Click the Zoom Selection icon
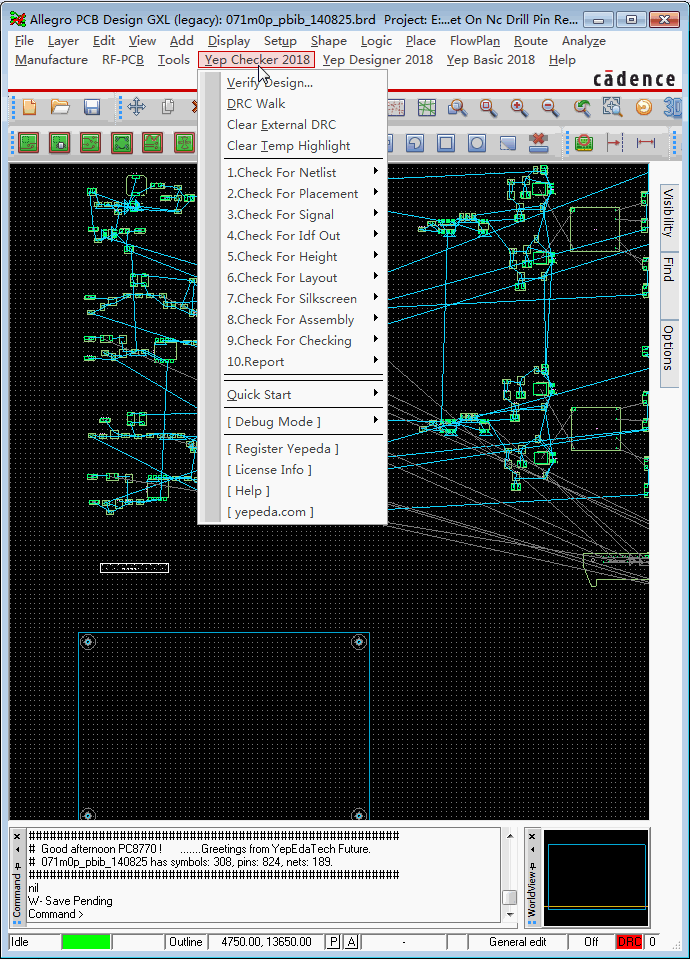Viewport: 690px width, 960px height. 612,108
